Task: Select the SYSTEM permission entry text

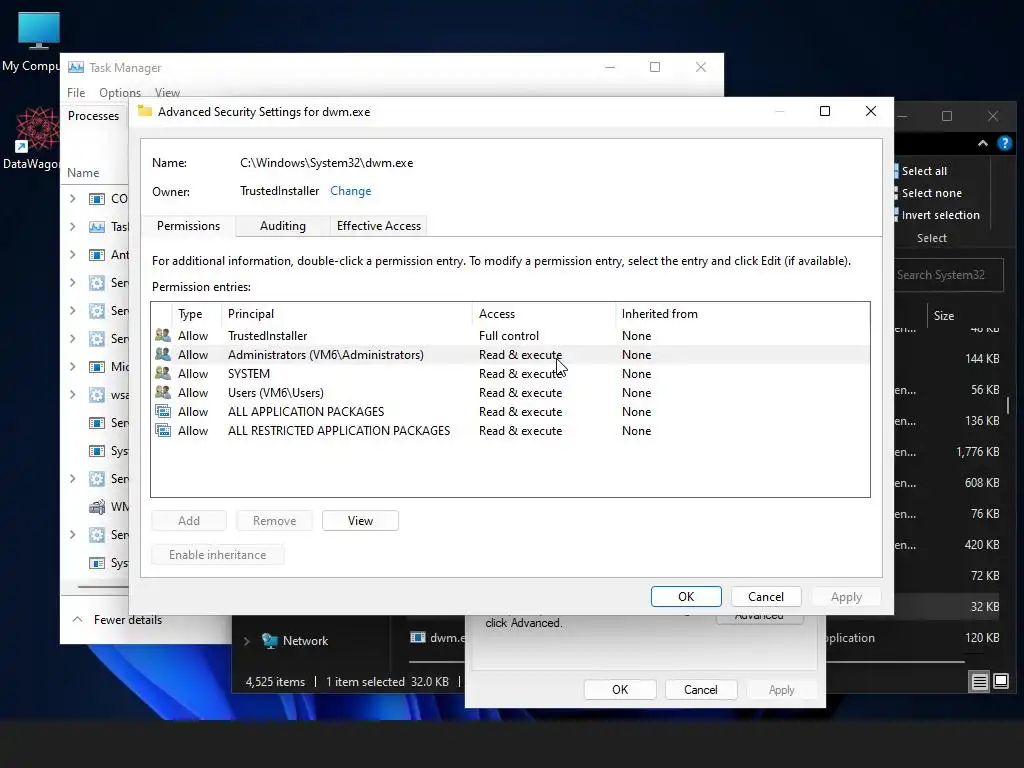Action: pos(248,374)
